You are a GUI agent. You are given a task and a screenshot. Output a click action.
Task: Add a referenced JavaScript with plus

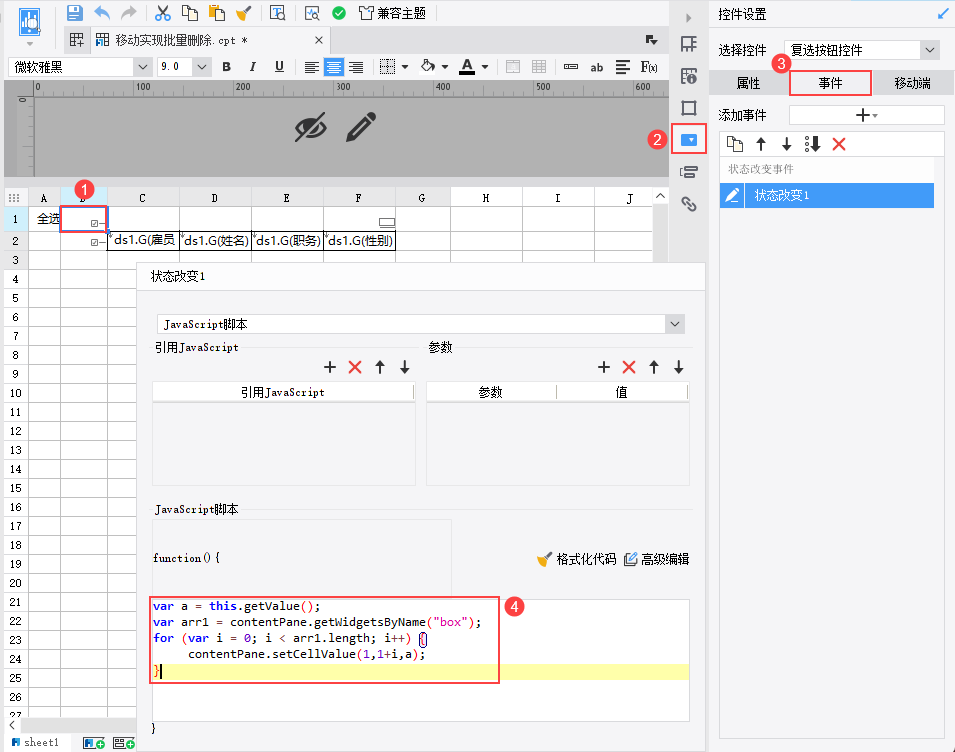pos(329,367)
